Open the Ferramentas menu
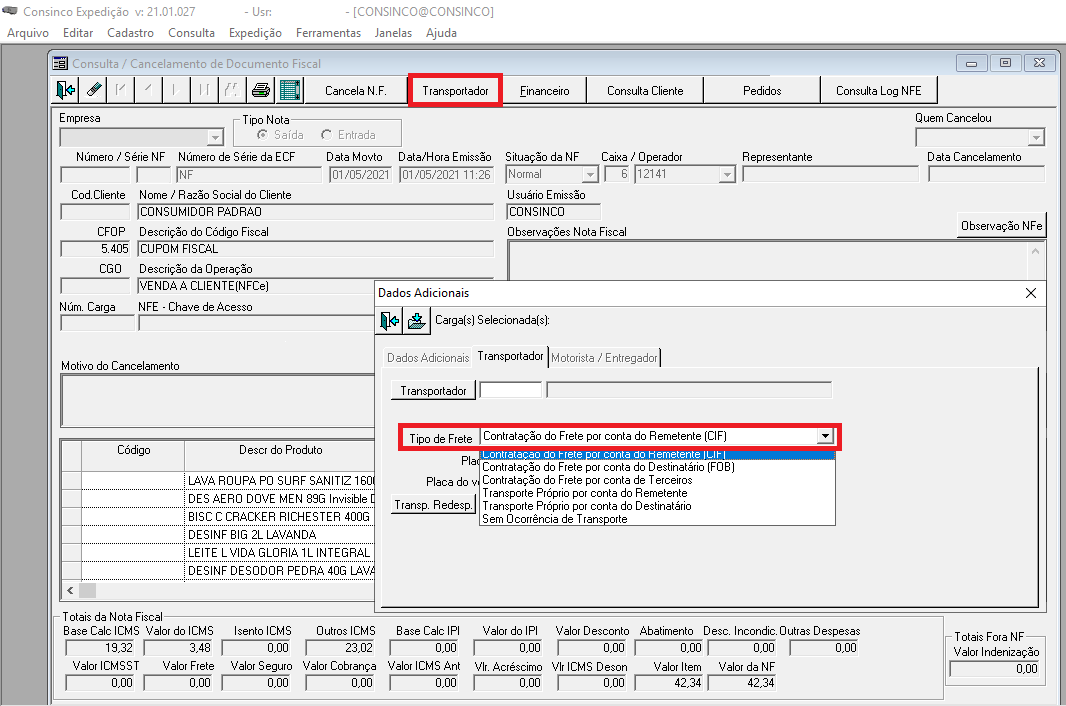Screen dimensions: 1066x706 [x=328, y=33]
